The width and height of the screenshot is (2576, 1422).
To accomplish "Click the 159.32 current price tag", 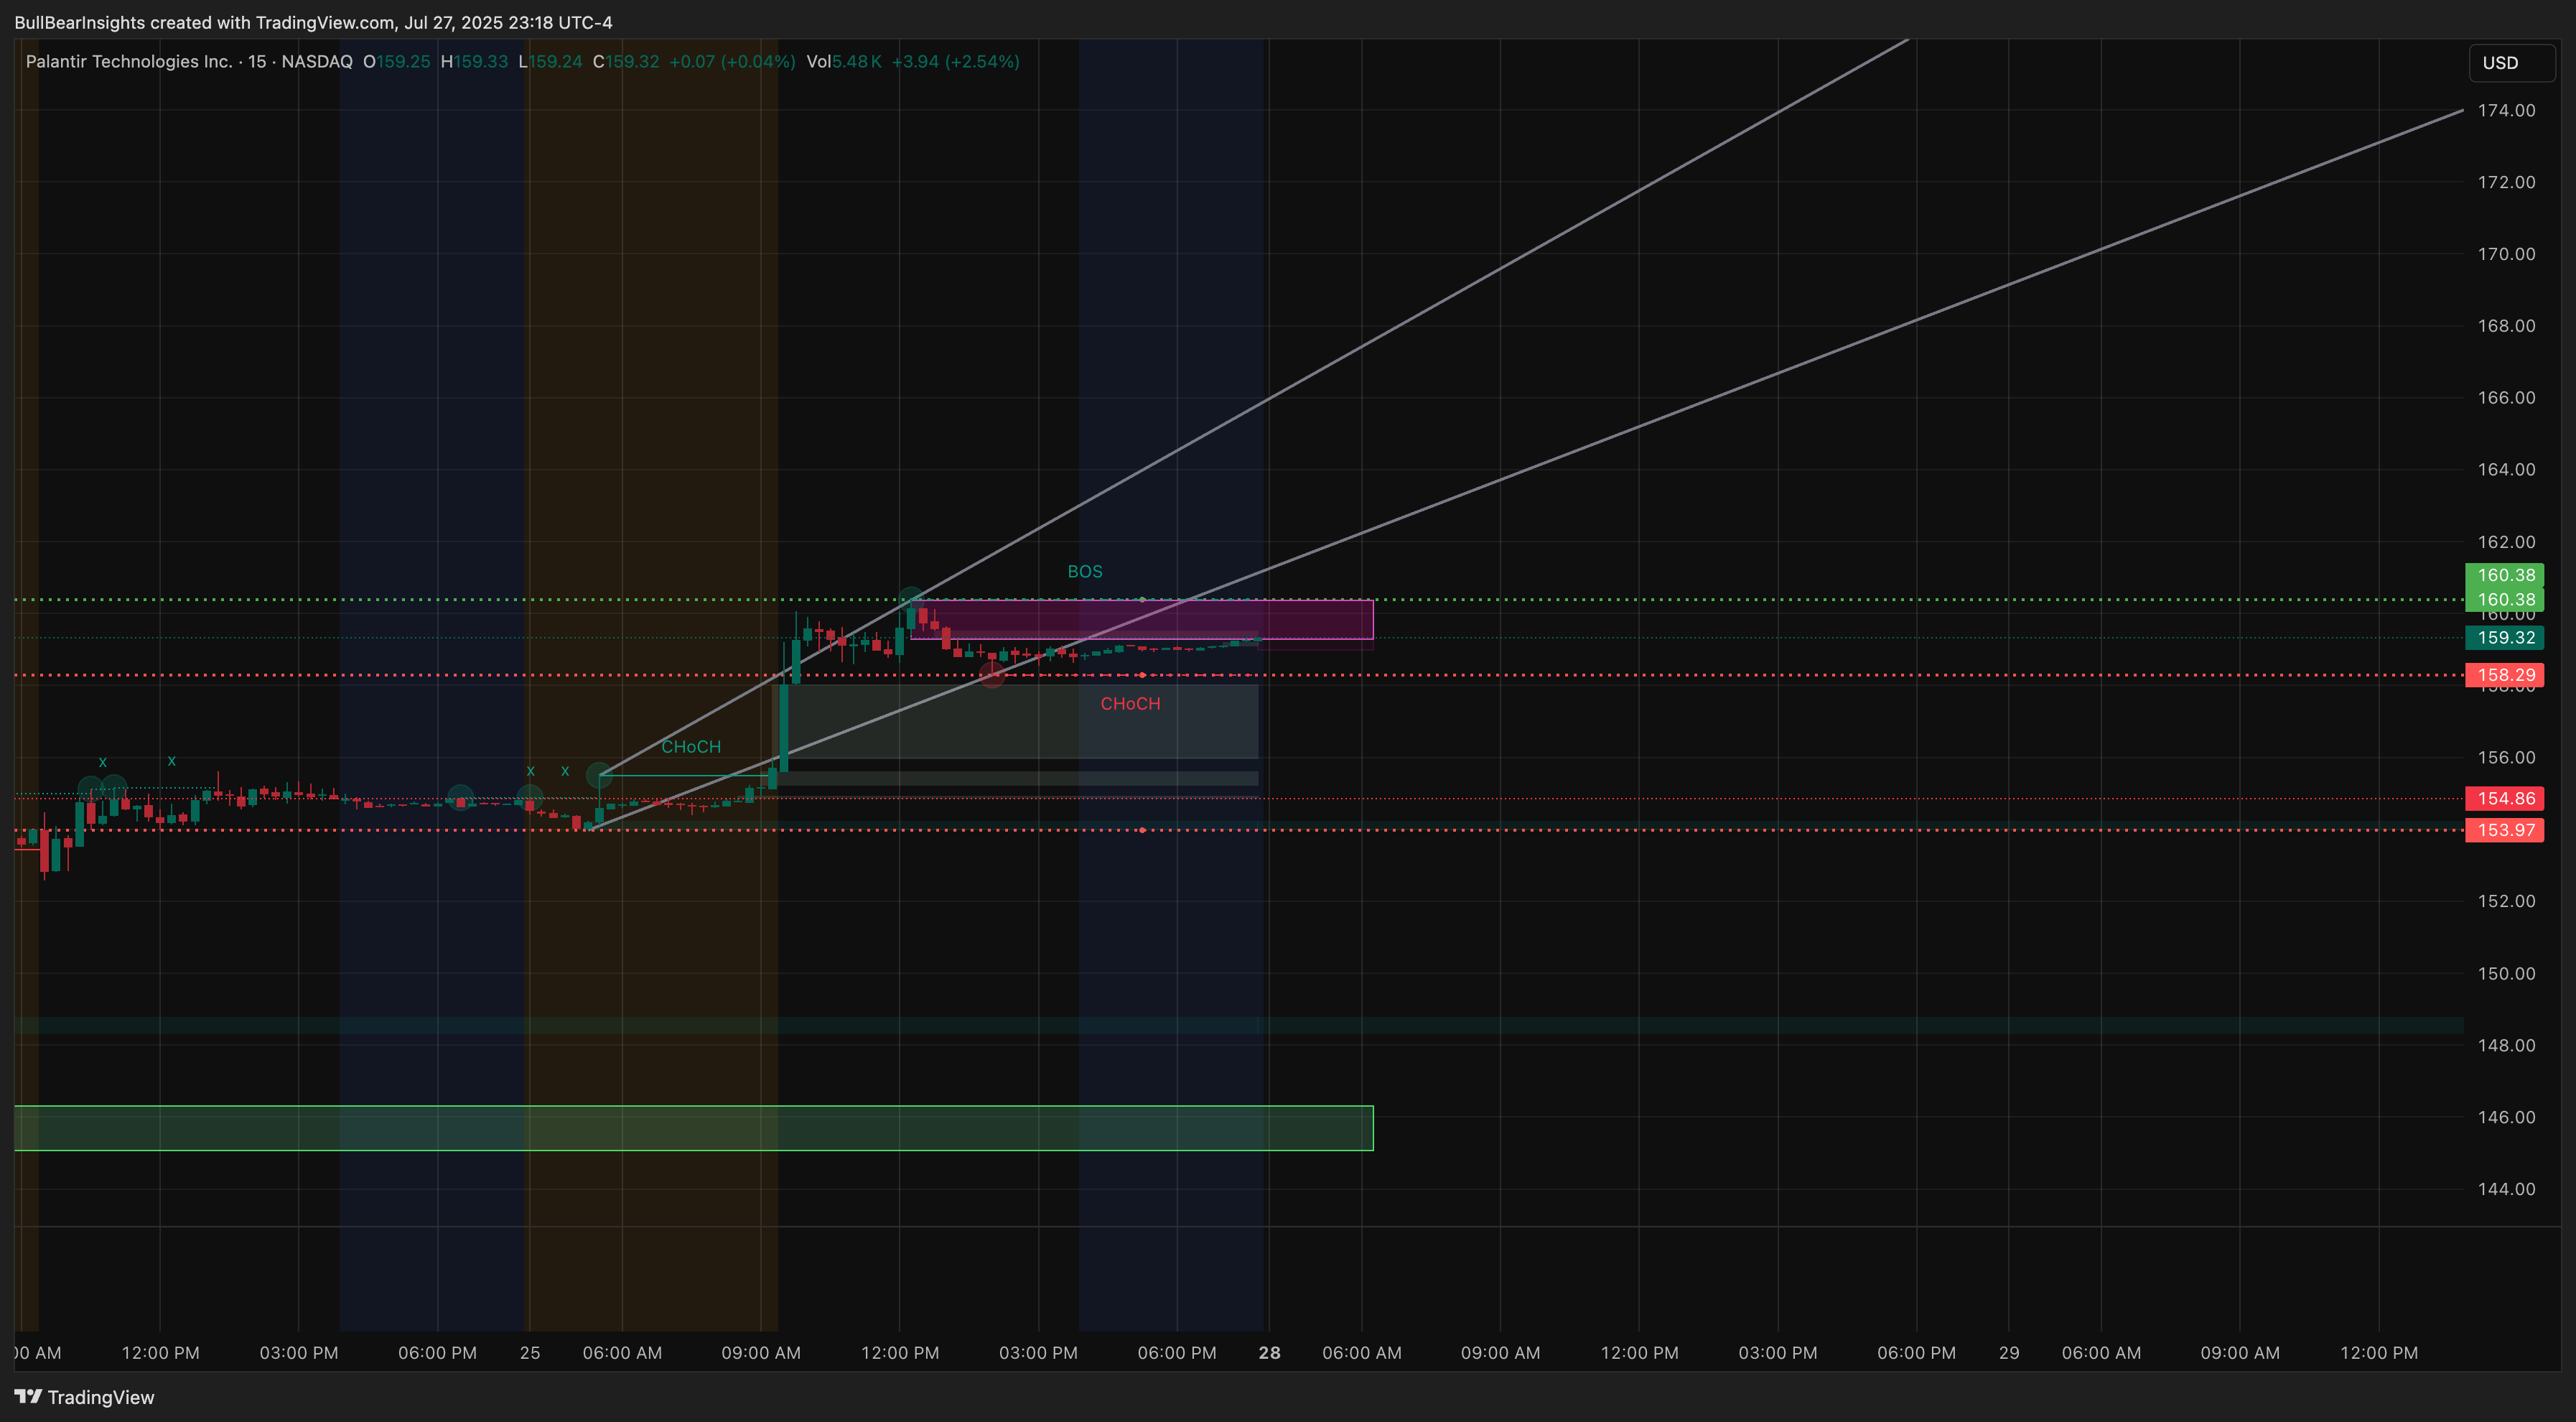I will pos(2504,637).
